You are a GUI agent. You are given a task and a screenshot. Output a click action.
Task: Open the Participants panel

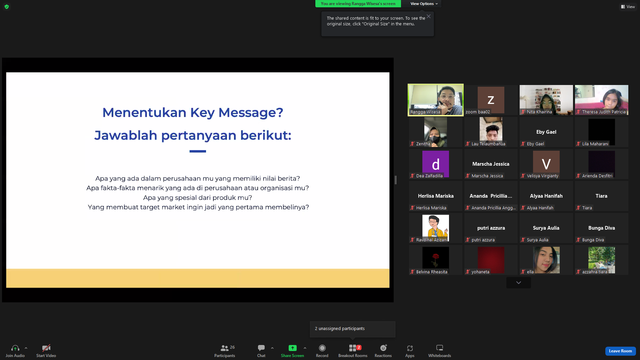point(225,350)
